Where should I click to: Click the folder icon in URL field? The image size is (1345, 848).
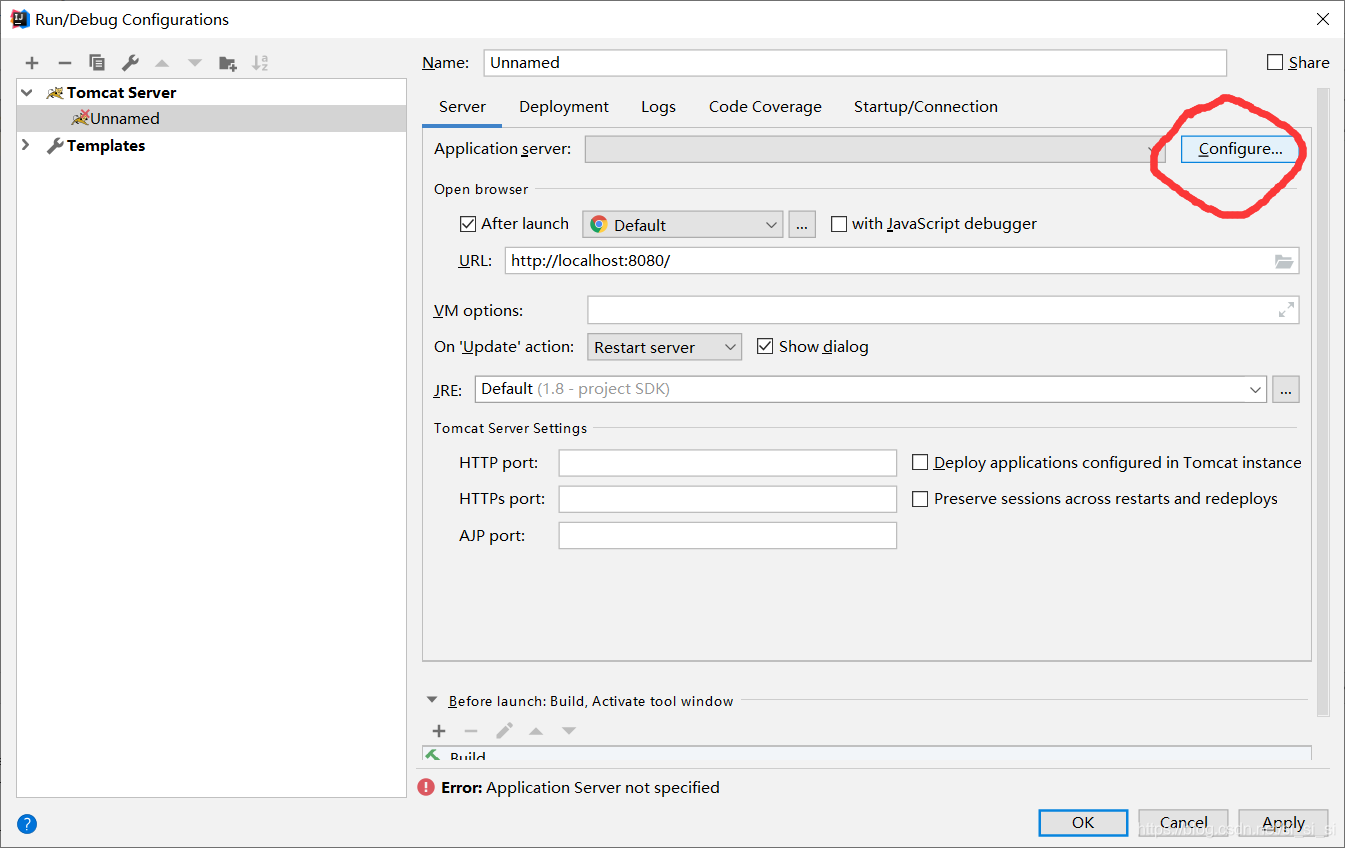point(1284,261)
